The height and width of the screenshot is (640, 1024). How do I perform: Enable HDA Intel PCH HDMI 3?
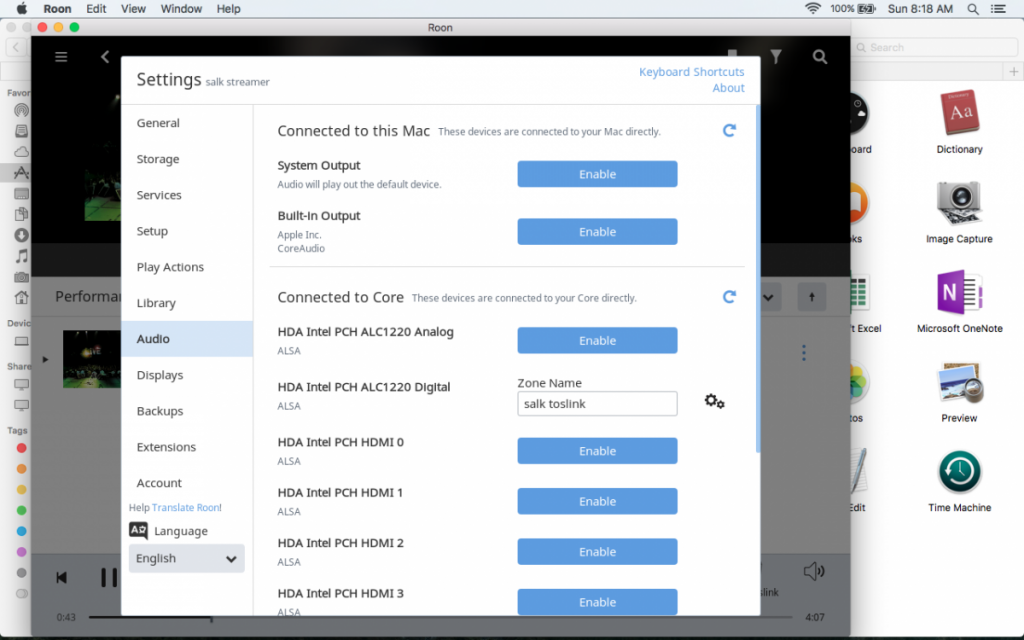pos(597,601)
